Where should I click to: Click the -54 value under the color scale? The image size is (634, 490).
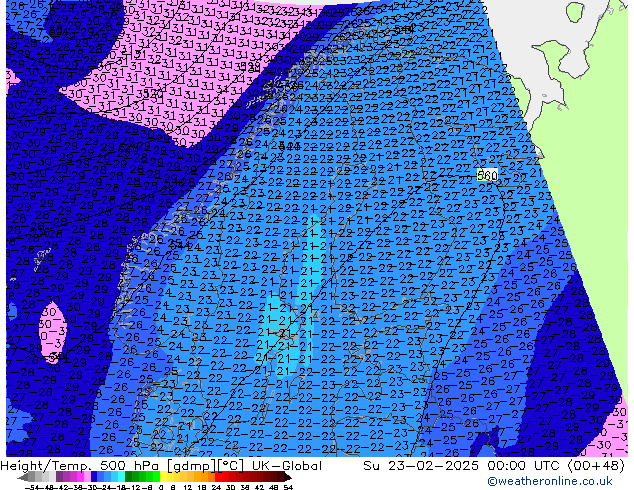click(31, 488)
